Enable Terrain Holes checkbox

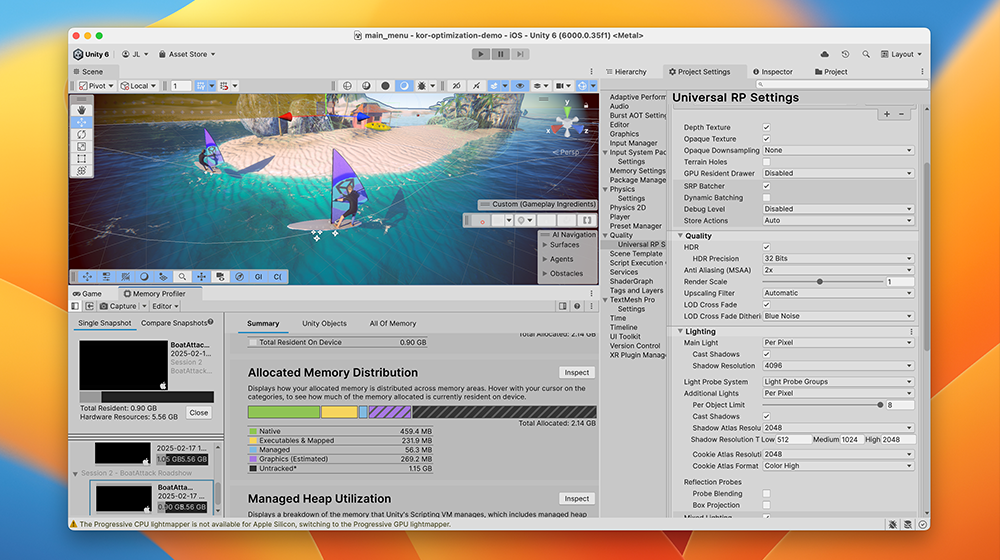(767, 162)
